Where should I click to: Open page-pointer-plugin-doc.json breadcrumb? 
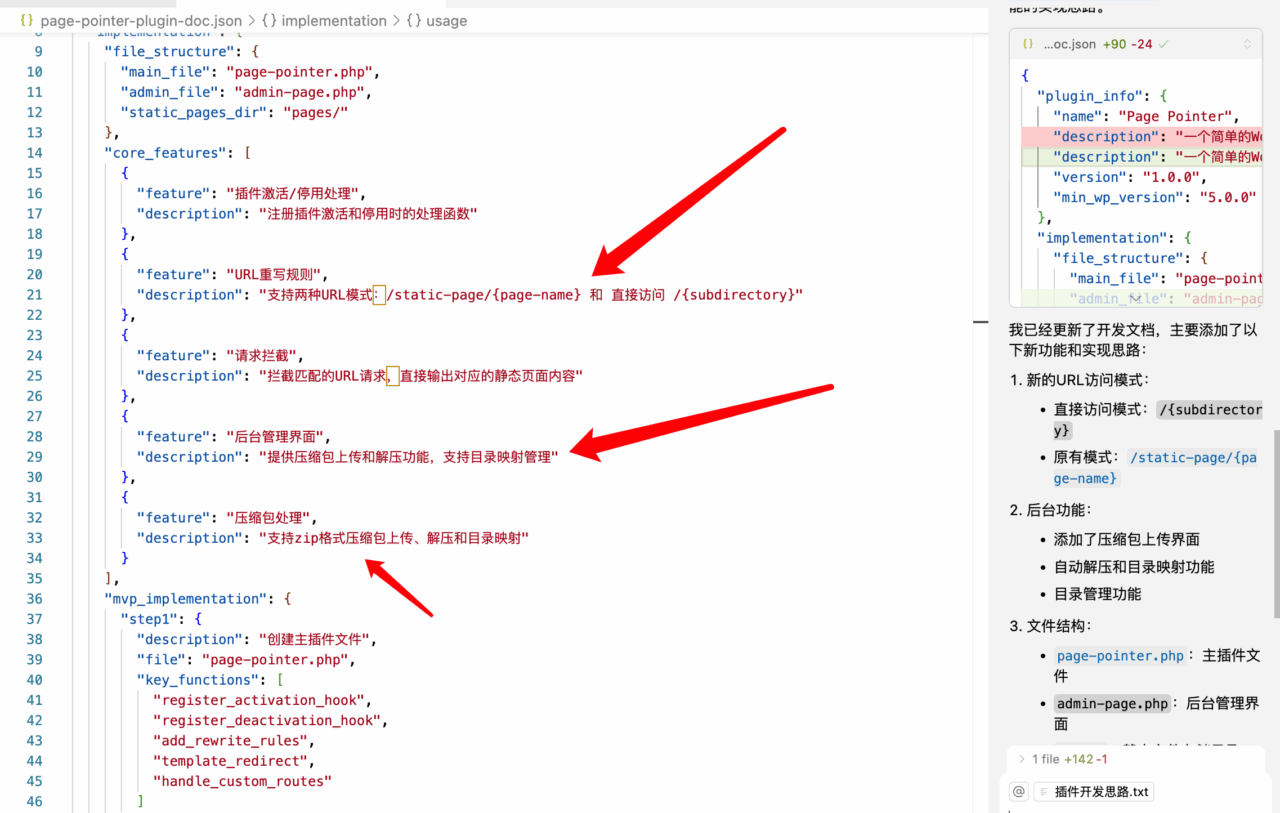click(141, 20)
